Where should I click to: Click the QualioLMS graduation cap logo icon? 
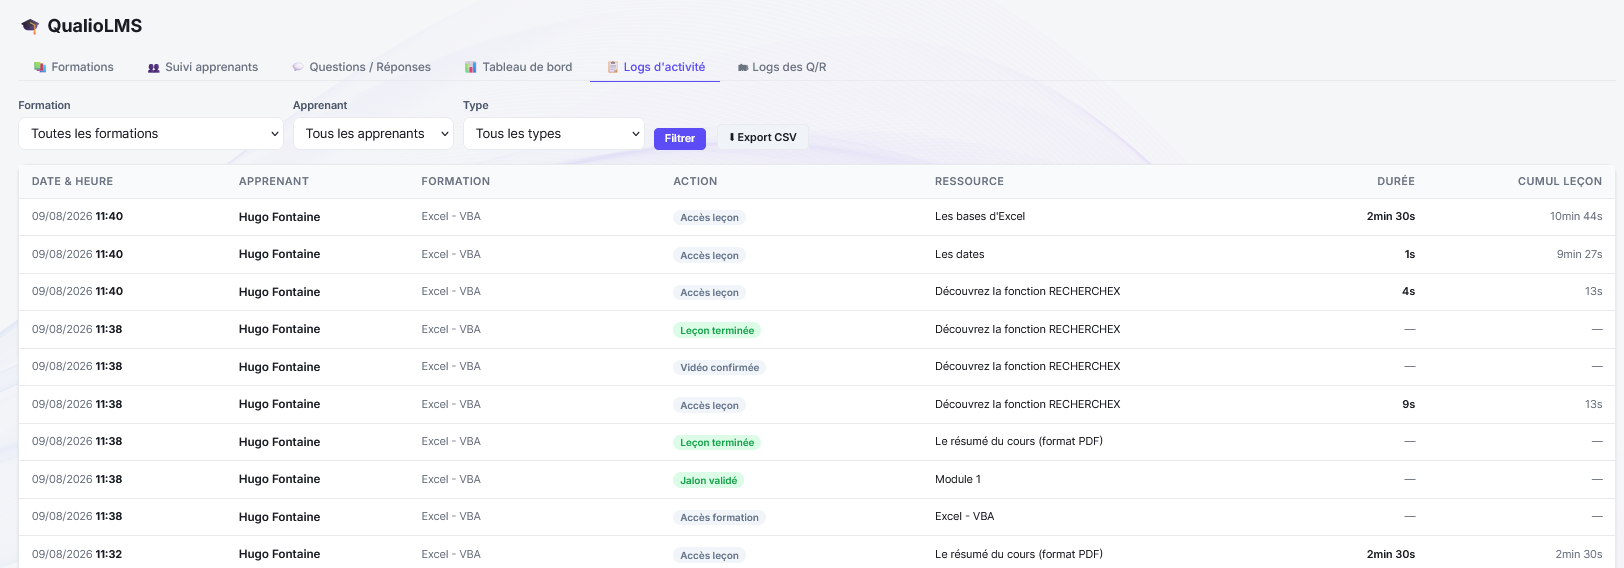30,26
